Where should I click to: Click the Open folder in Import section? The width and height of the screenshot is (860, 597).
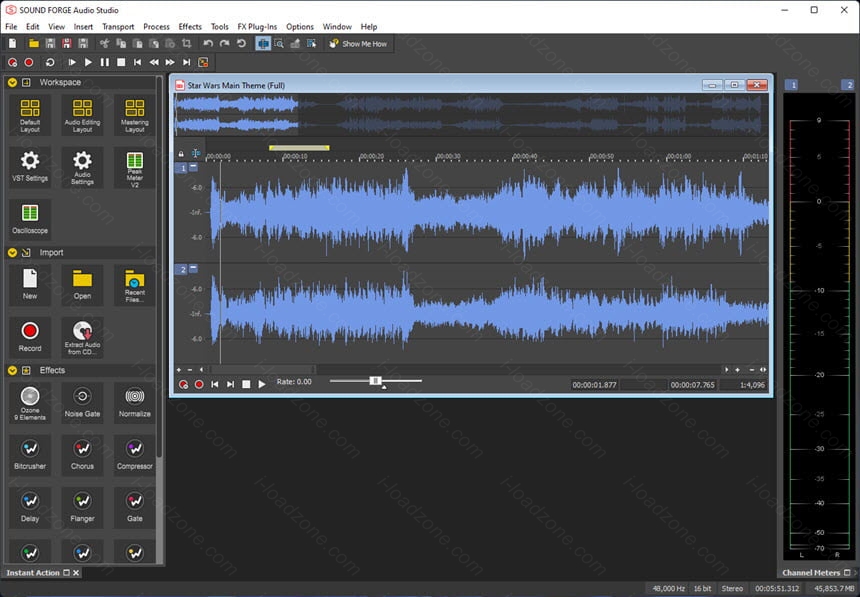click(x=82, y=285)
